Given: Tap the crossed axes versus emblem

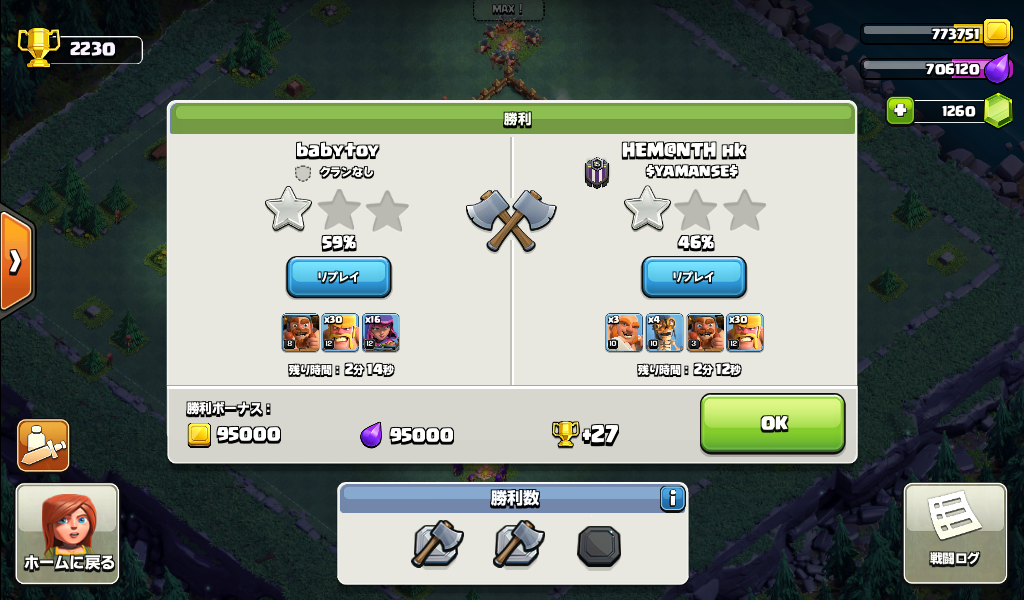Looking at the screenshot, I should tap(511, 221).
